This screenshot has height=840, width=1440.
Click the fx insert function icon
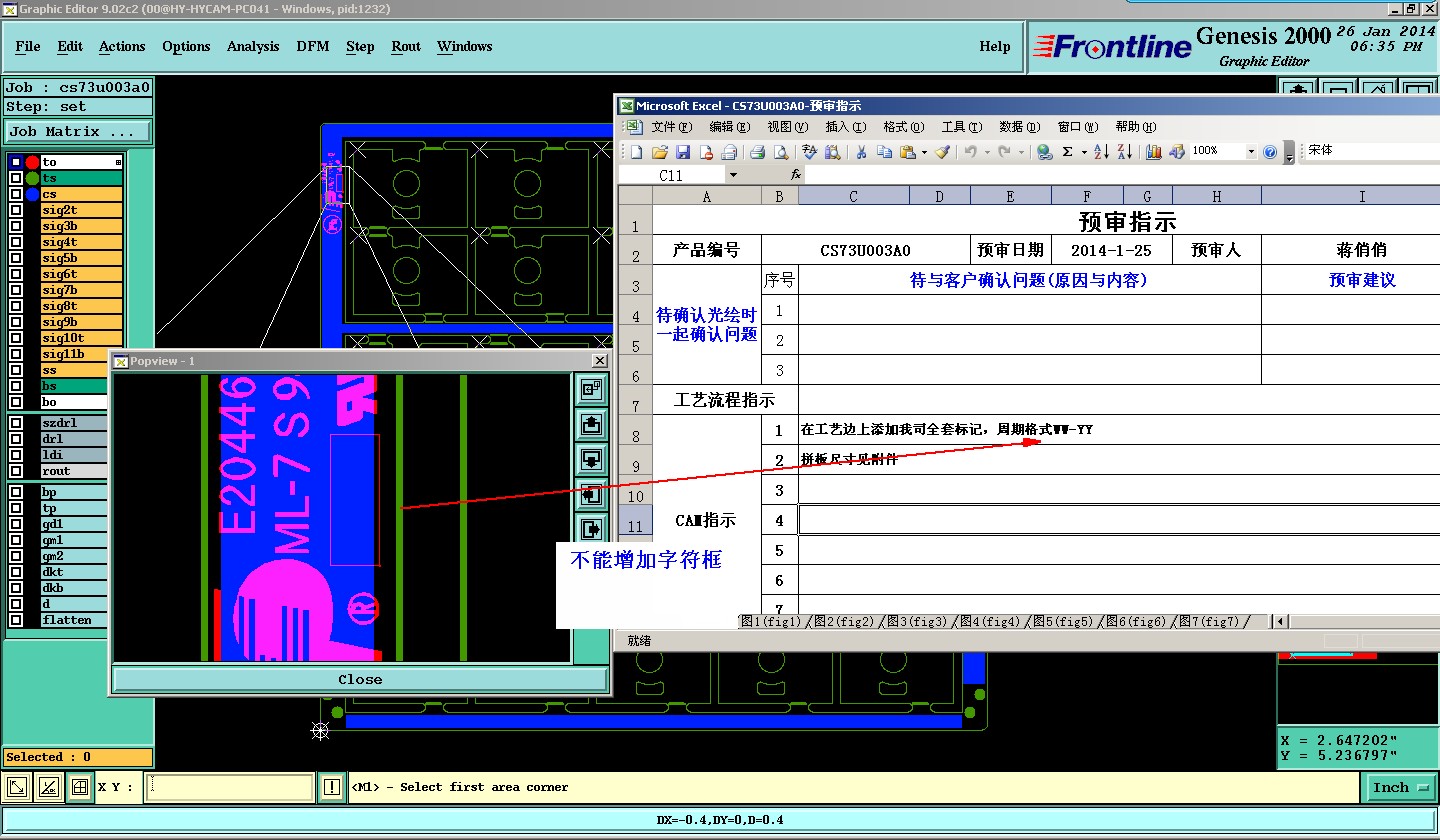796,175
